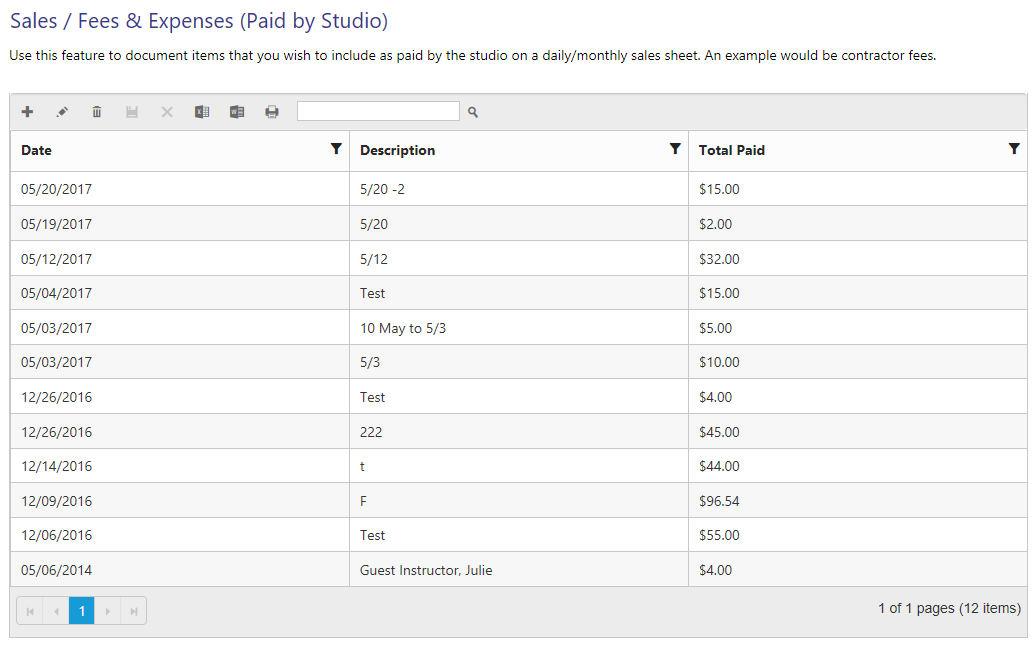Image resolution: width=1033 pixels, height=652 pixels.
Task: Click the pencil edit icon
Action: coord(62,112)
